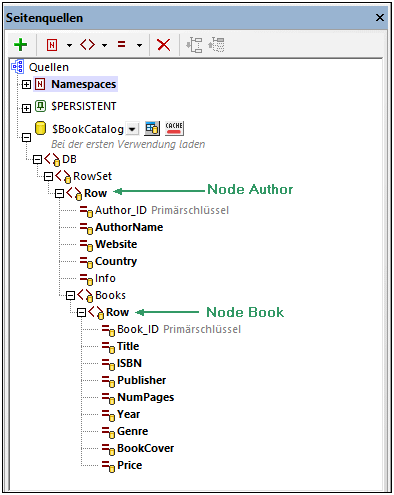Close the Seitenquellen panel
The image size is (394, 495).
click(x=380, y=18)
